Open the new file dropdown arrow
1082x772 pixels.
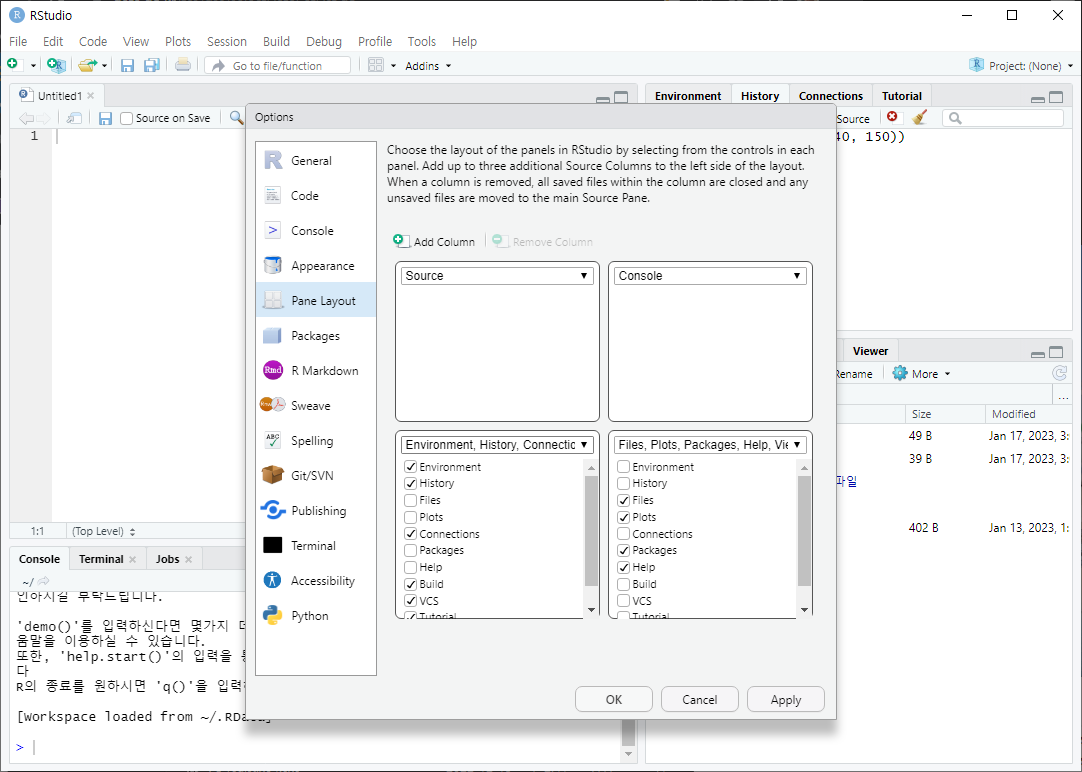point(32,66)
